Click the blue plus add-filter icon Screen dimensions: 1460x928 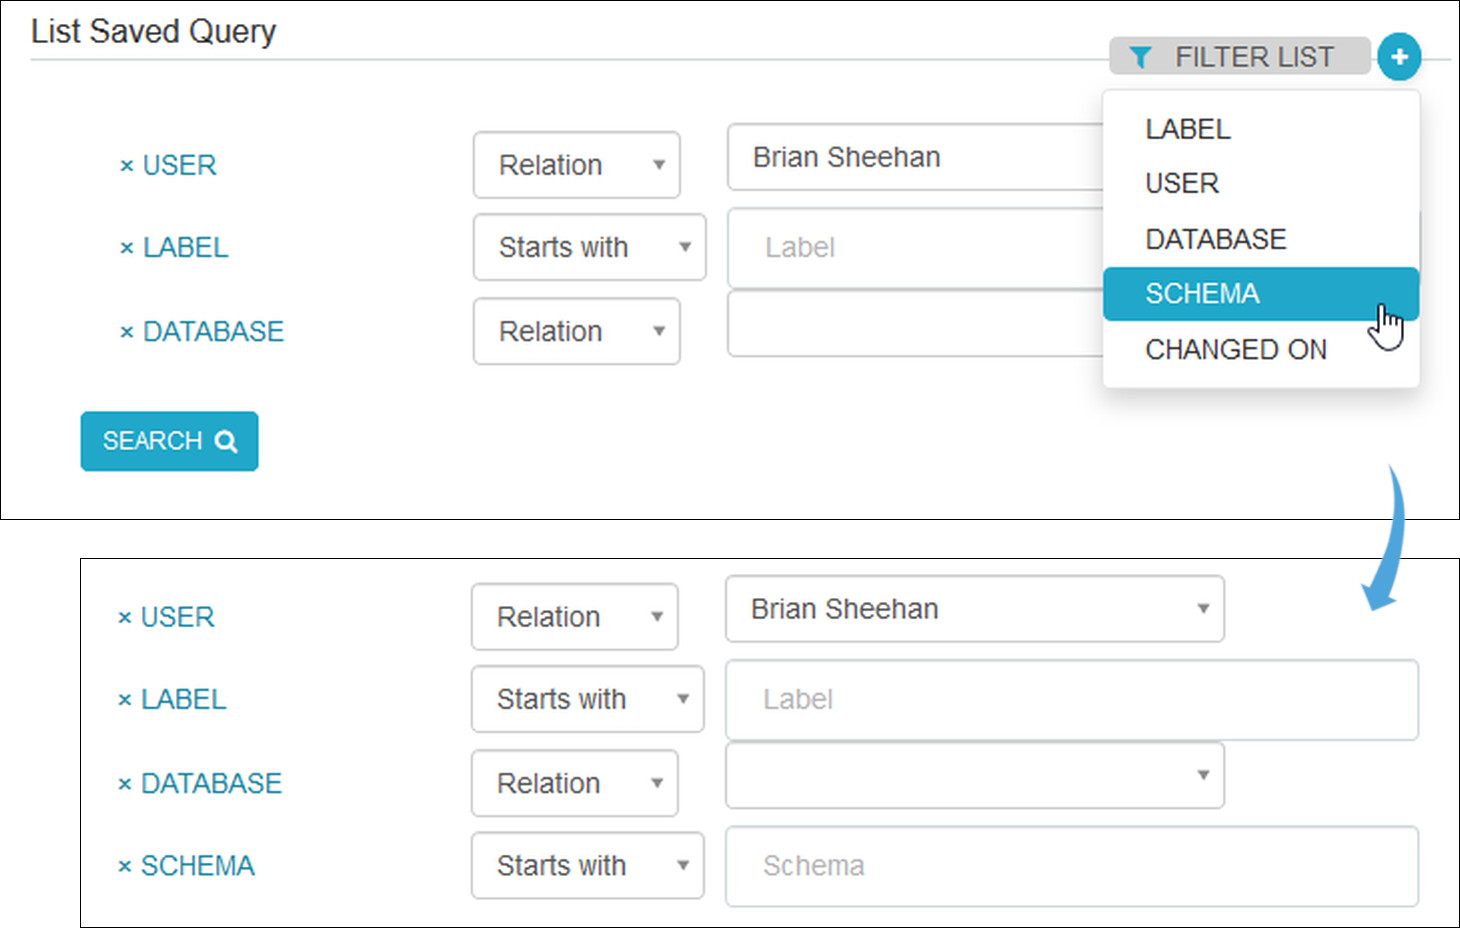click(1398, 57)
